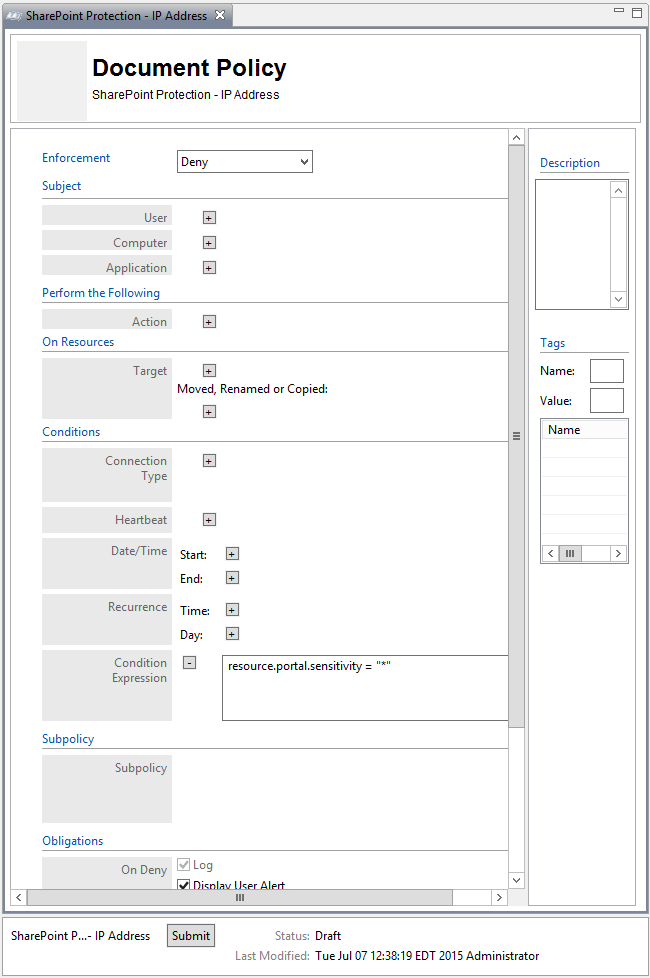Screen dimensions: 650x978
Task: Add a Recurrence Time value
Action: (x=232, y=610)
